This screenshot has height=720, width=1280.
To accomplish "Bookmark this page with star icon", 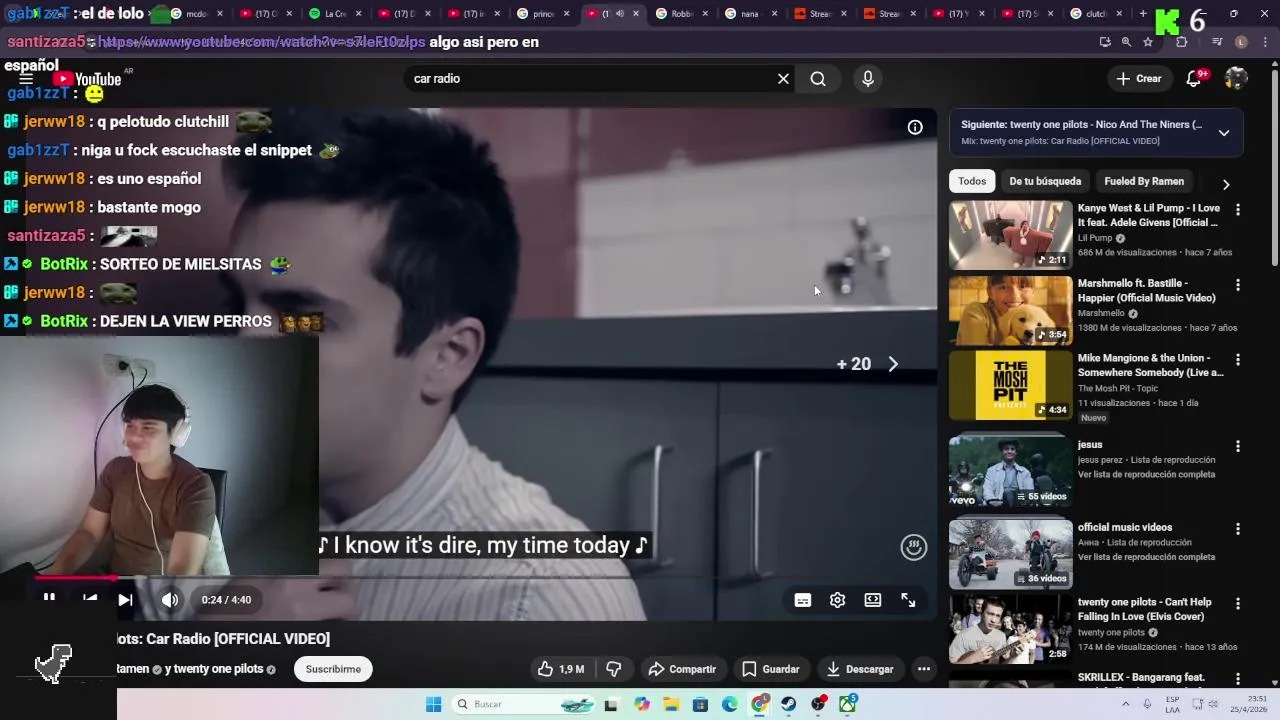I will click(1148, 42).
